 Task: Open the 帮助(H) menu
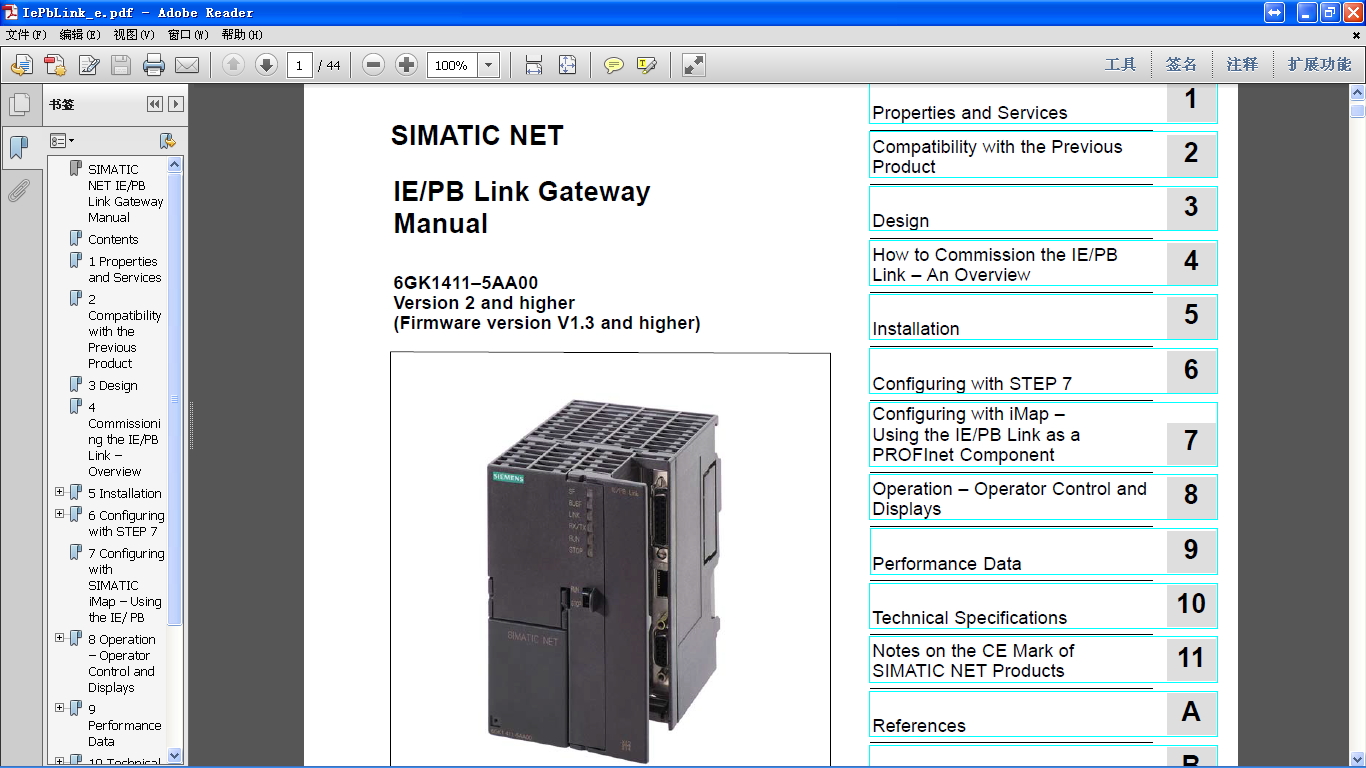point(242,34)
